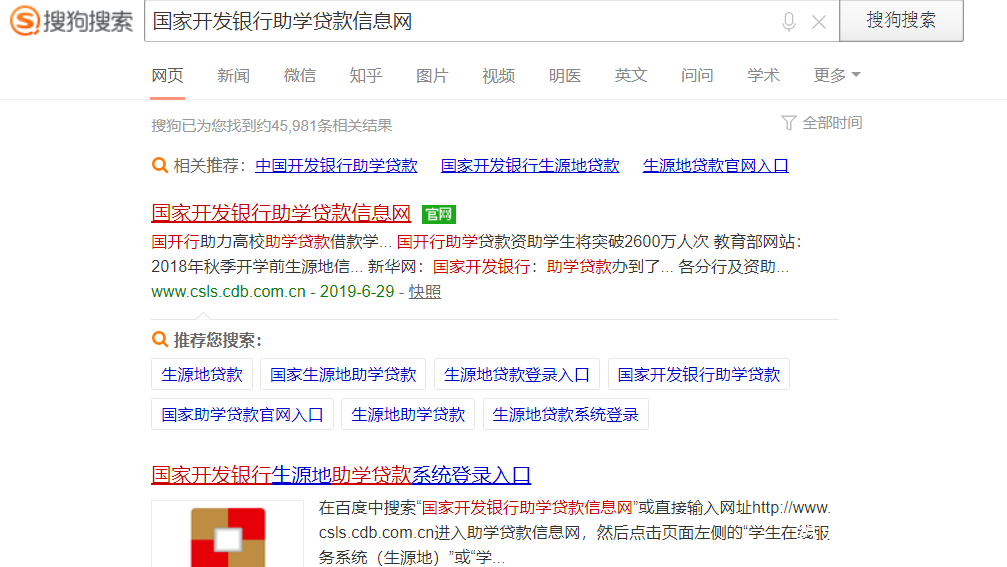Click the green 官网 badge
Image resolution: width=1007 pixels, height=567 pixels.
click(439, 214)
